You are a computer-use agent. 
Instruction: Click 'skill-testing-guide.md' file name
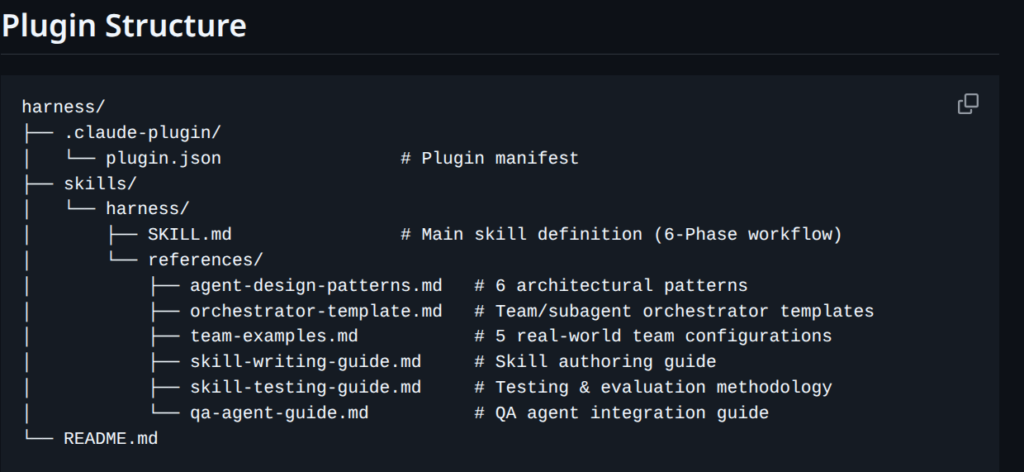306,387
